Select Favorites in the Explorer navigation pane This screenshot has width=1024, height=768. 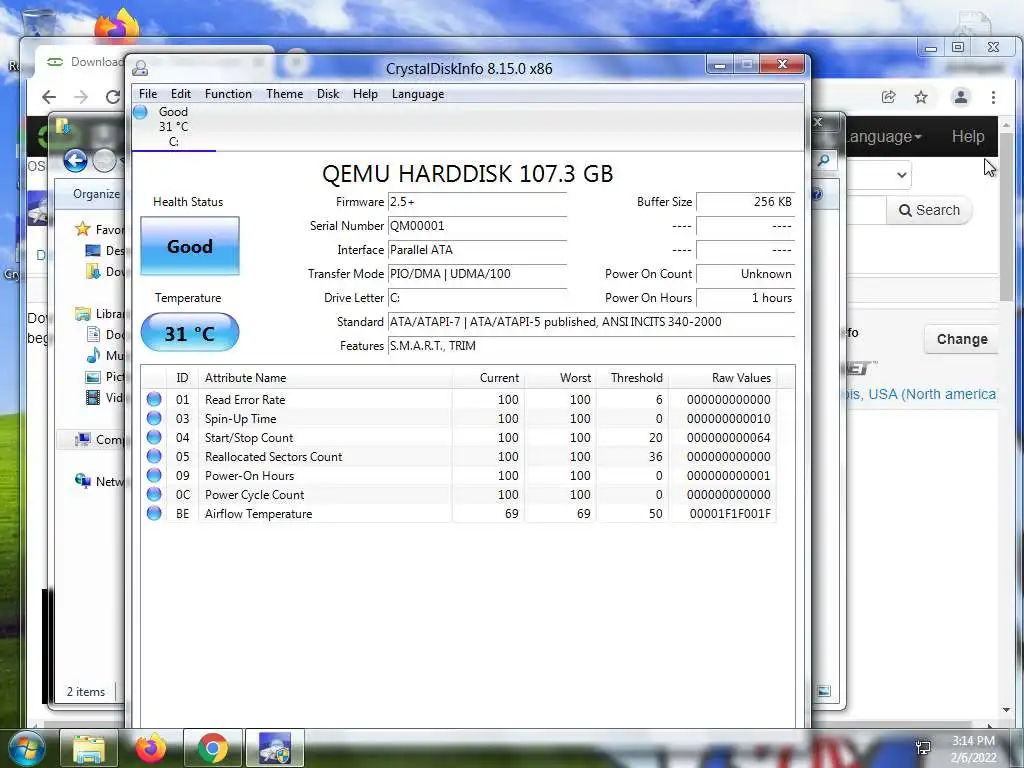pos(100,229)
